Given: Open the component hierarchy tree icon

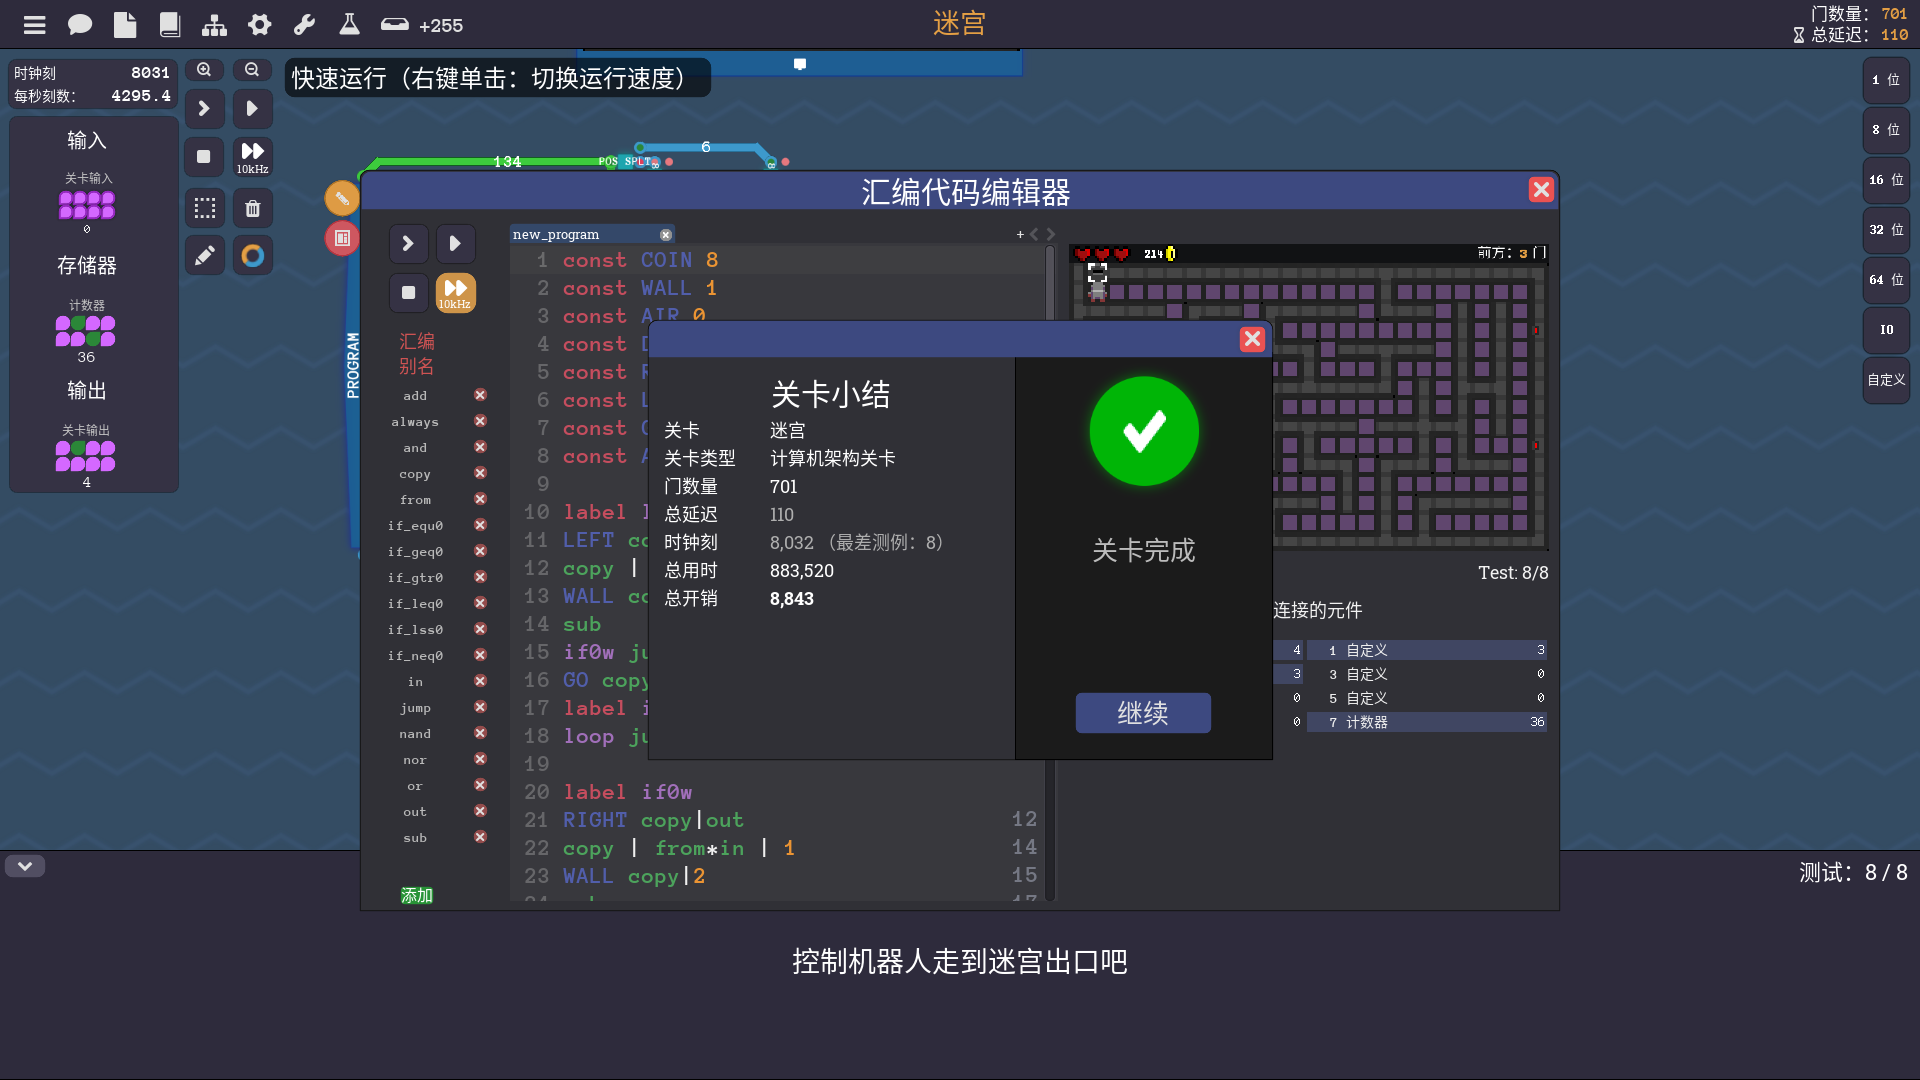Looking at the screenshot, I should (x=214, y=25).
